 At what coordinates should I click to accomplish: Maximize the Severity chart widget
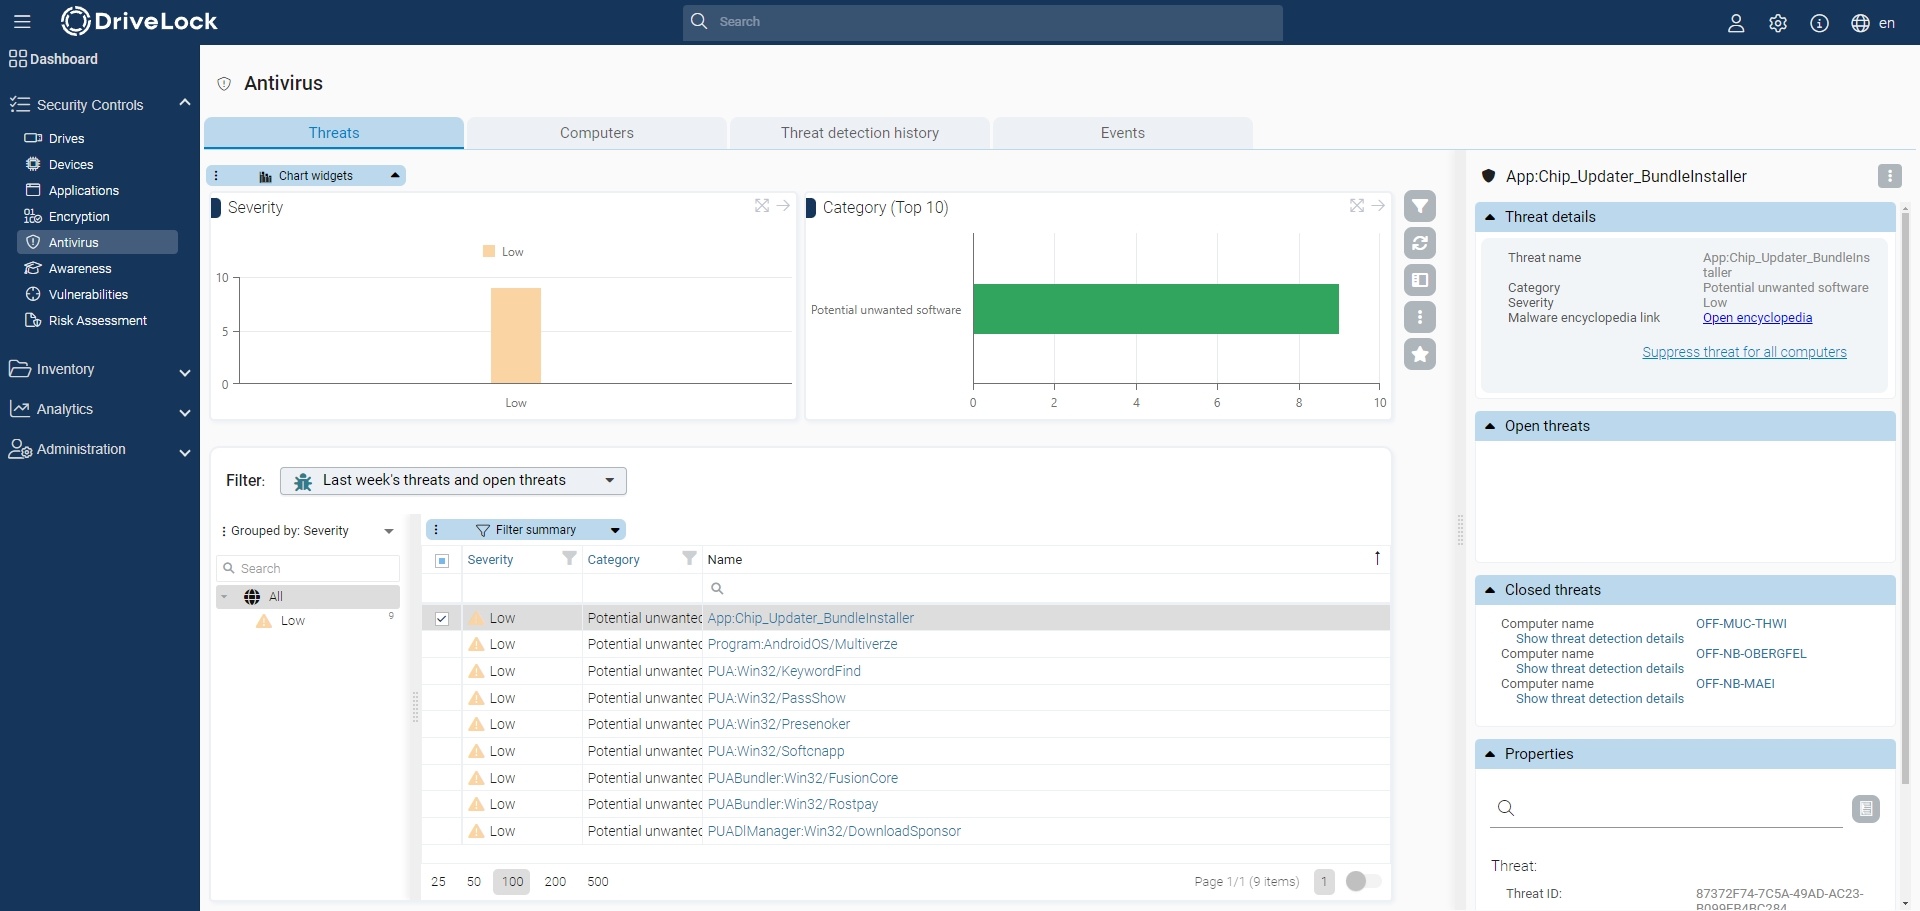point(762,205)
